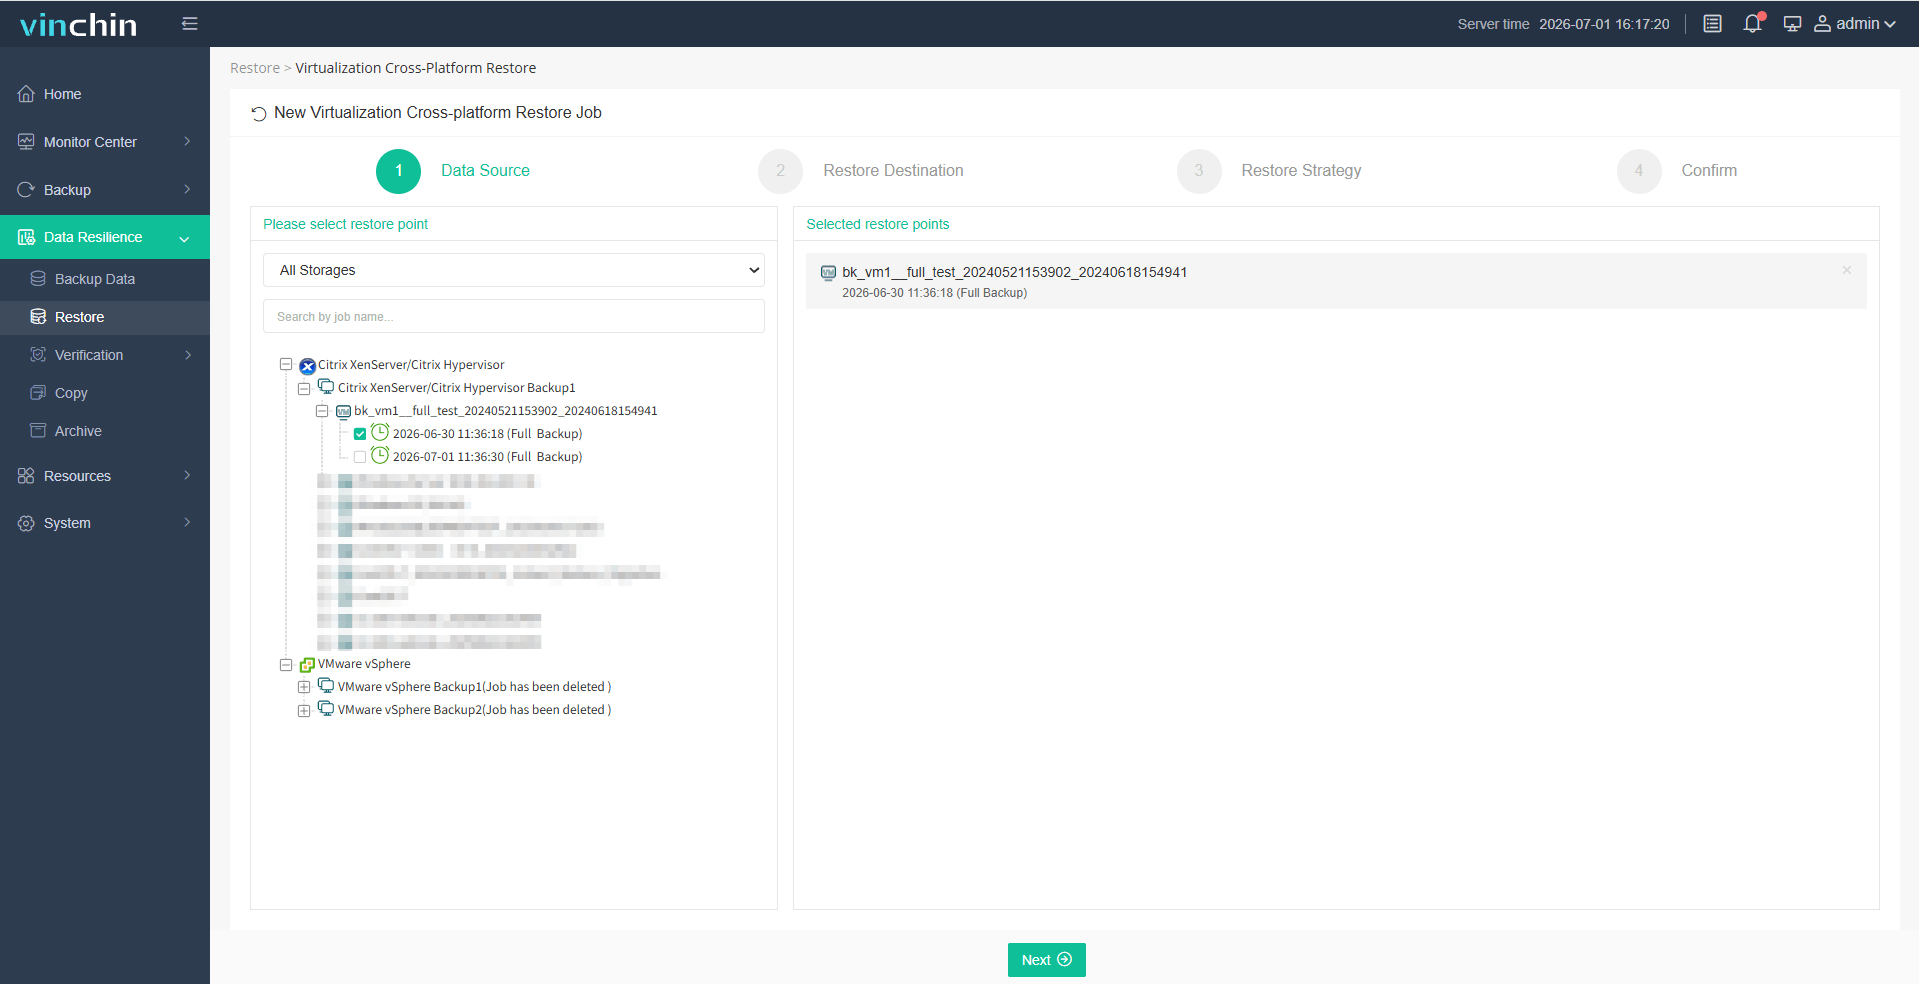Image resolution: width=1919 pixels, height=984 pixels.
Task: Click the Citrix XenServer platform icon
Action: 307,366
